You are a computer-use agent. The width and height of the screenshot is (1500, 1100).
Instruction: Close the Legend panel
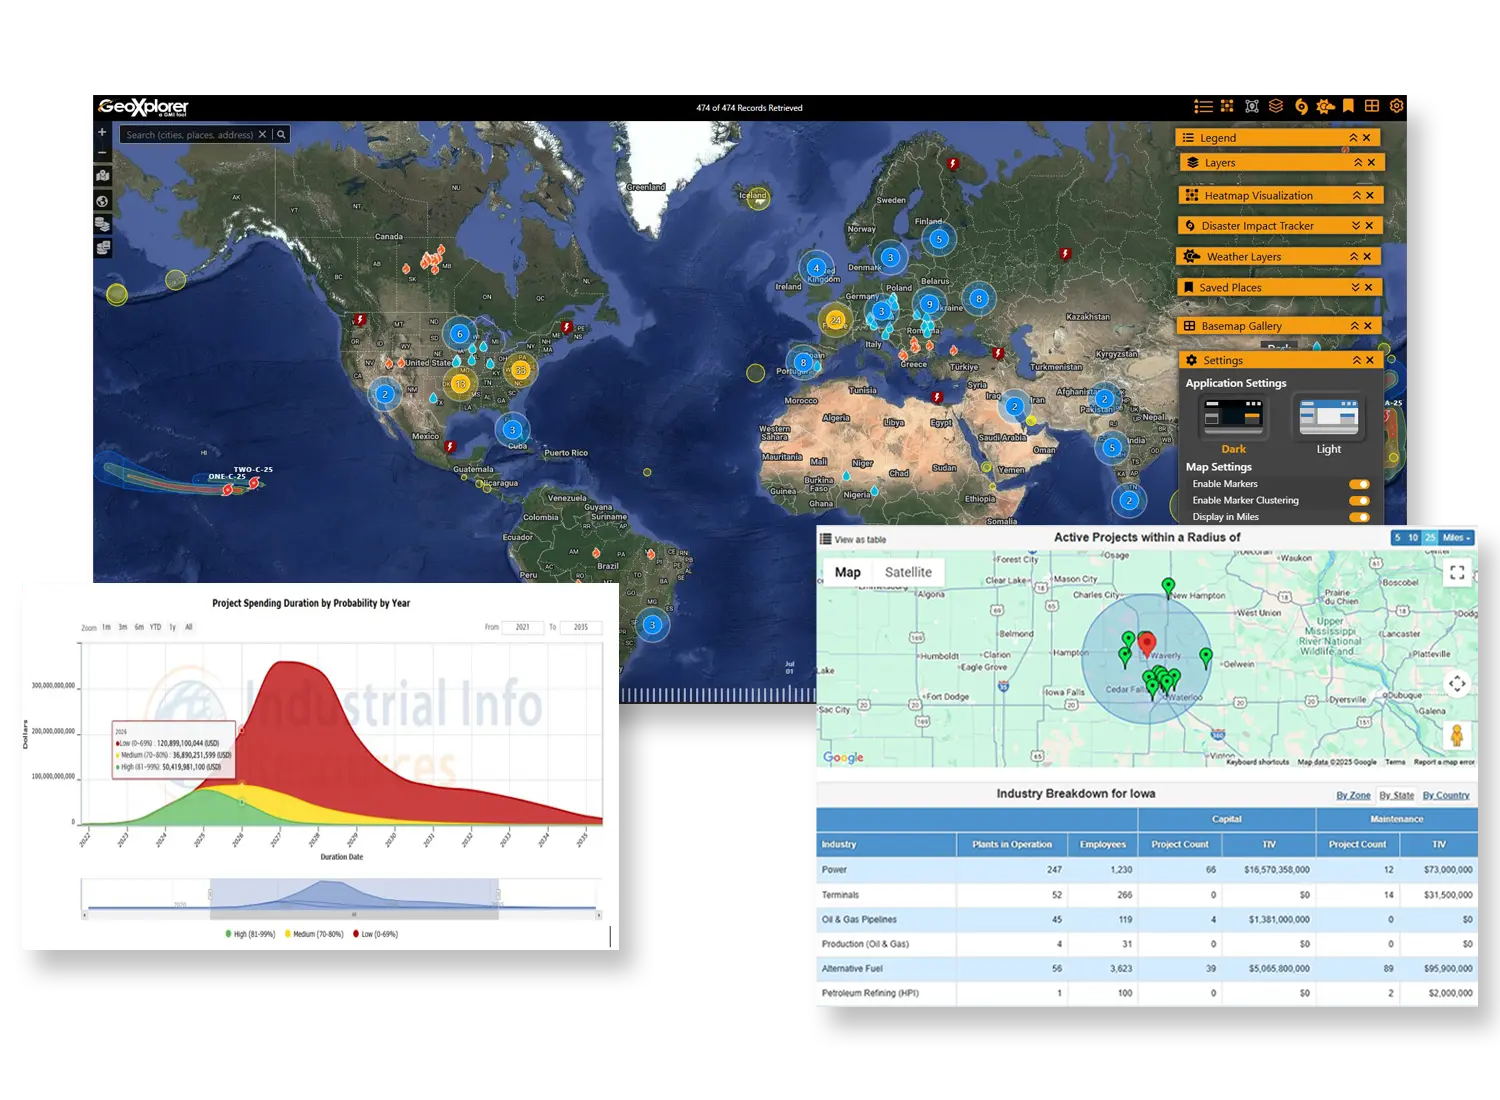pos(1367,138)
